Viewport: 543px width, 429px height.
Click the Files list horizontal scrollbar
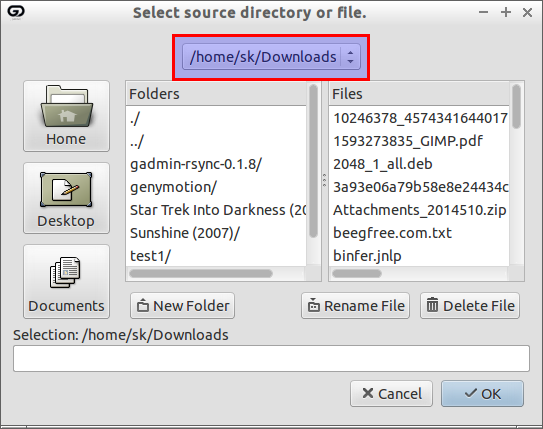point(357,274)
